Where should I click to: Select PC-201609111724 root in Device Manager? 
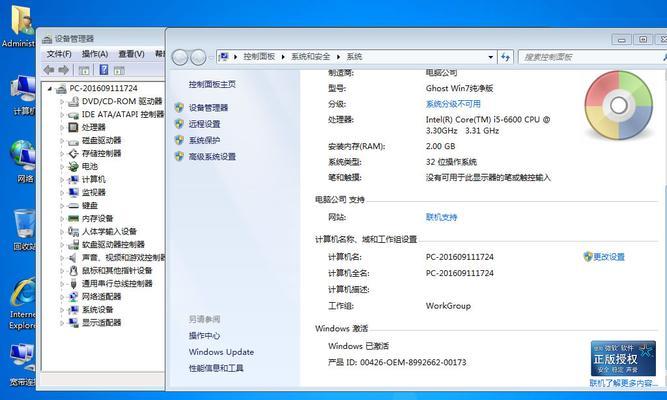pyautogui.click(x=103, y=88)
